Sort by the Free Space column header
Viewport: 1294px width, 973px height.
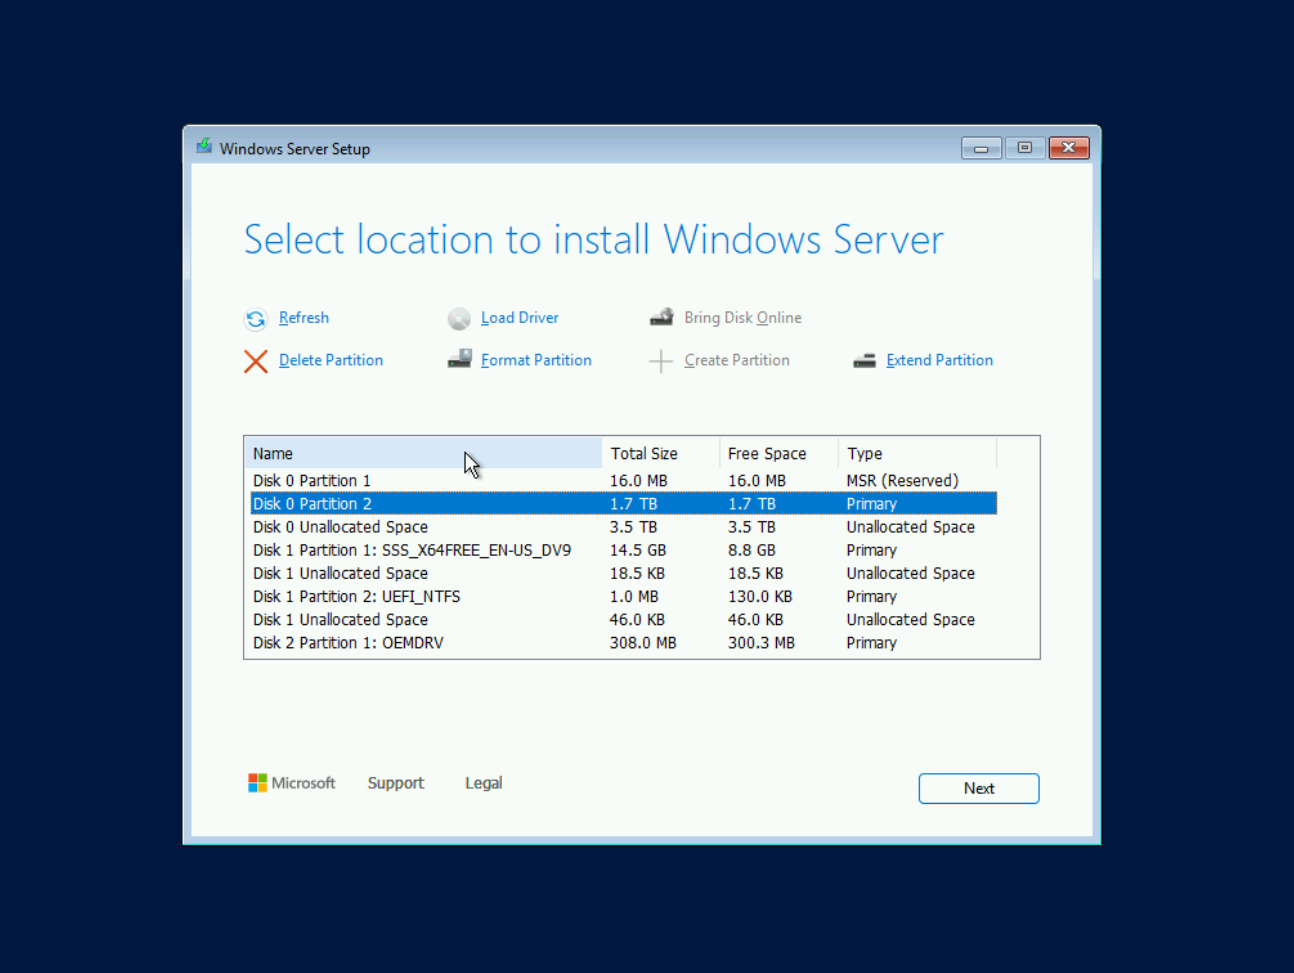click(779, 453)
